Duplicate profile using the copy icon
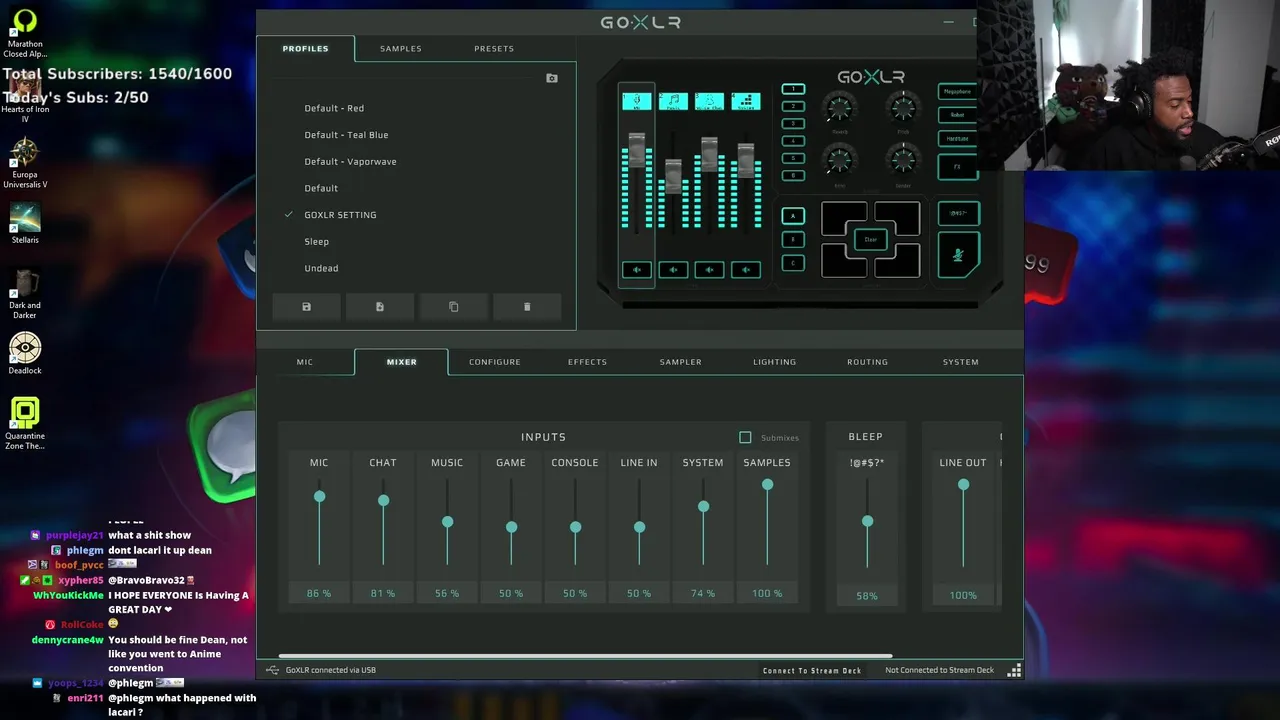This screenshot has height=720, width=1280. tap(454, 307)
